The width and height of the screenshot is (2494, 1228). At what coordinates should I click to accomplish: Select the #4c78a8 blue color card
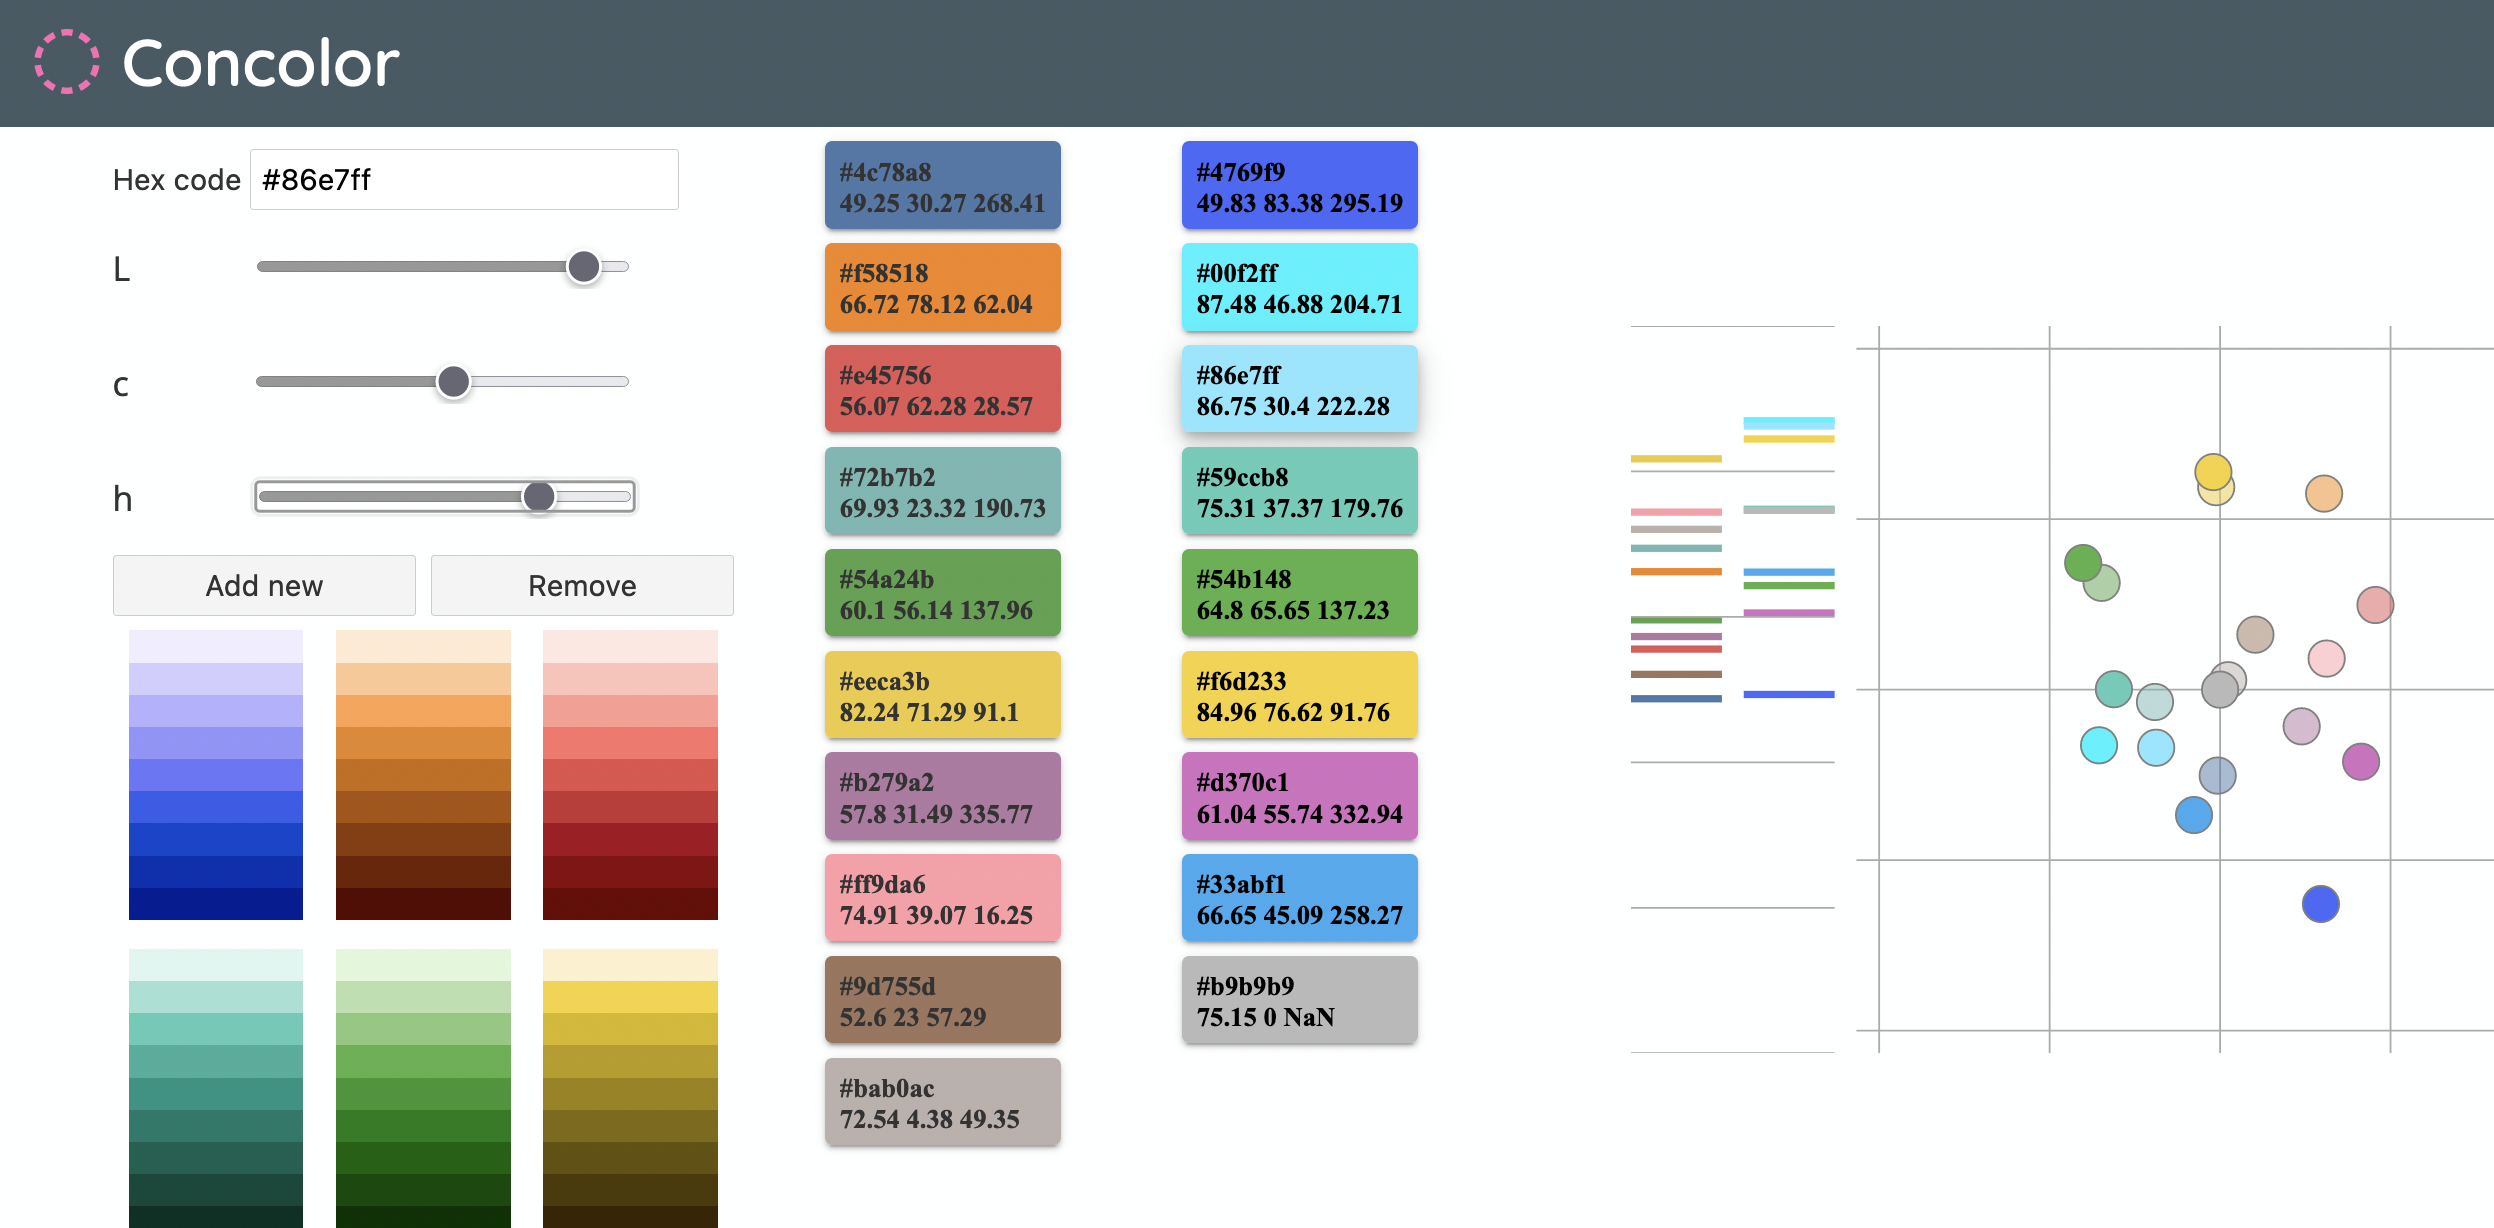coord(942,186)
